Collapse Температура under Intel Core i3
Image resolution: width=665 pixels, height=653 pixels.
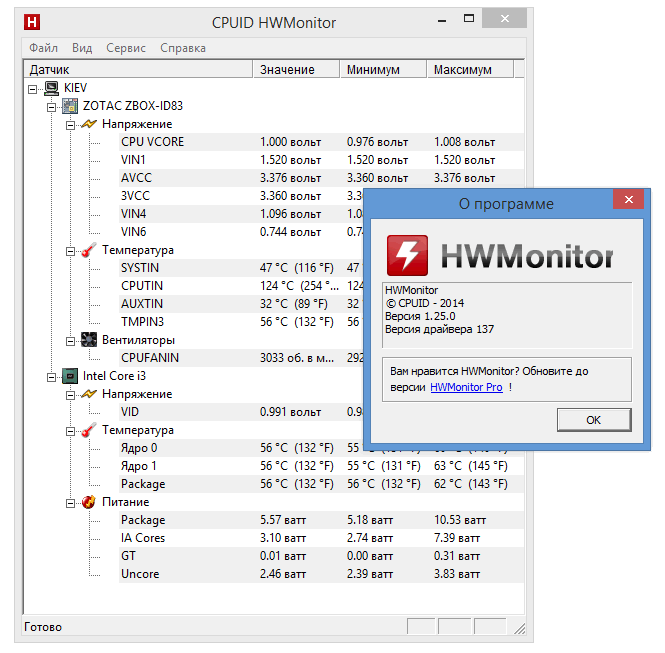click(x=70, y=431)
